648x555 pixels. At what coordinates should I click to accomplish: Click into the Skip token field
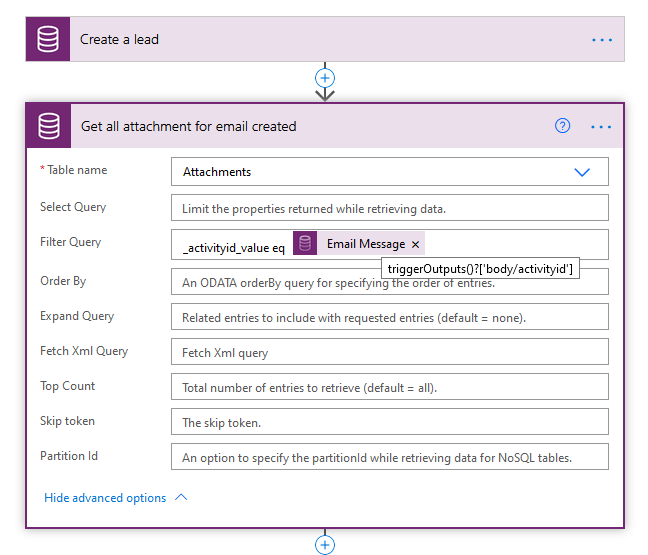tap(389, 423)
